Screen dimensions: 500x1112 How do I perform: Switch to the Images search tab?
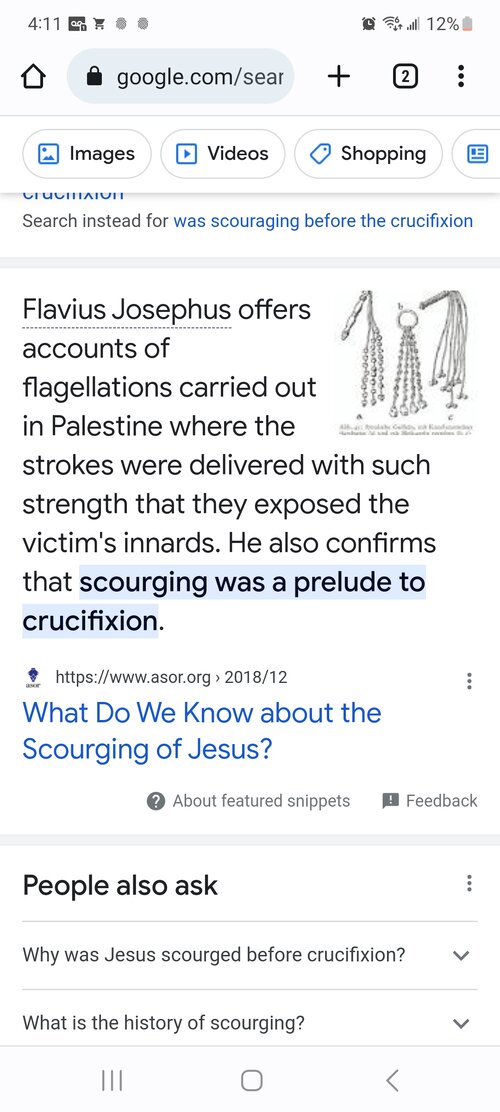tap(87, 154)
